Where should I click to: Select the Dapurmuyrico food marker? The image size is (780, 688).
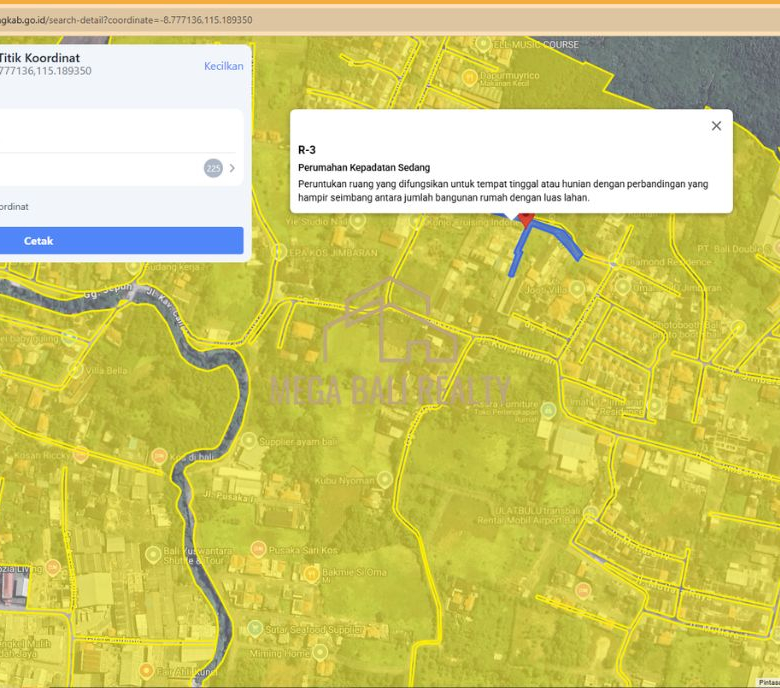click(x=468, y=77)
